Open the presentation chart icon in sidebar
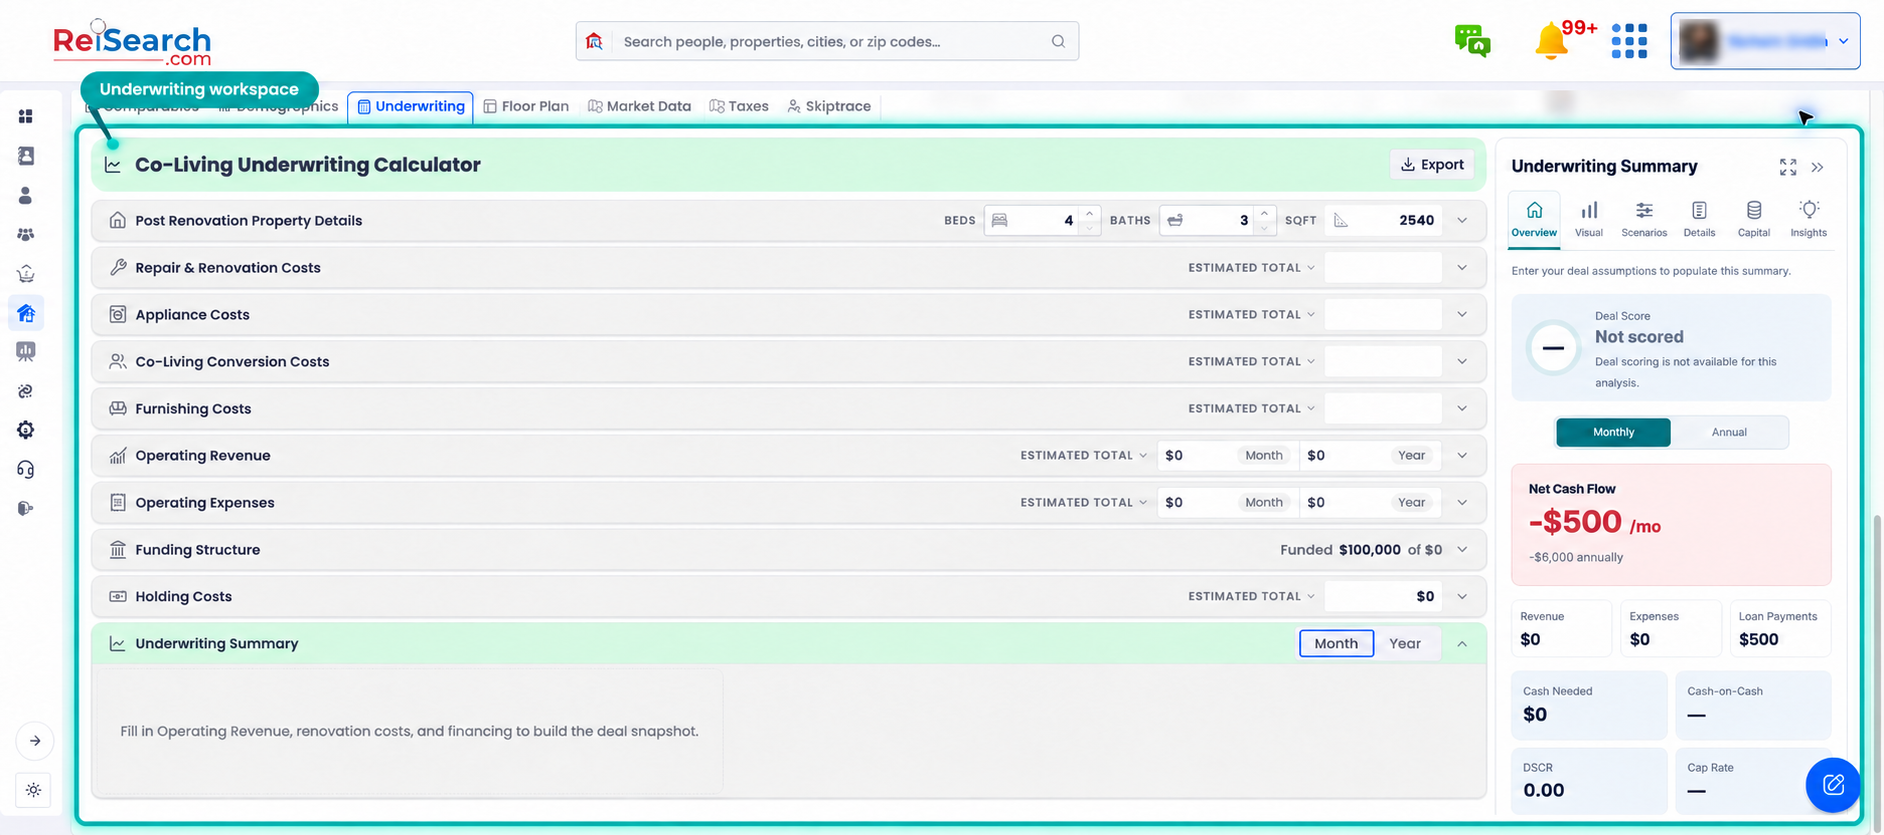The width and height of the screenshot is (1884, 835). click(26, 351)
